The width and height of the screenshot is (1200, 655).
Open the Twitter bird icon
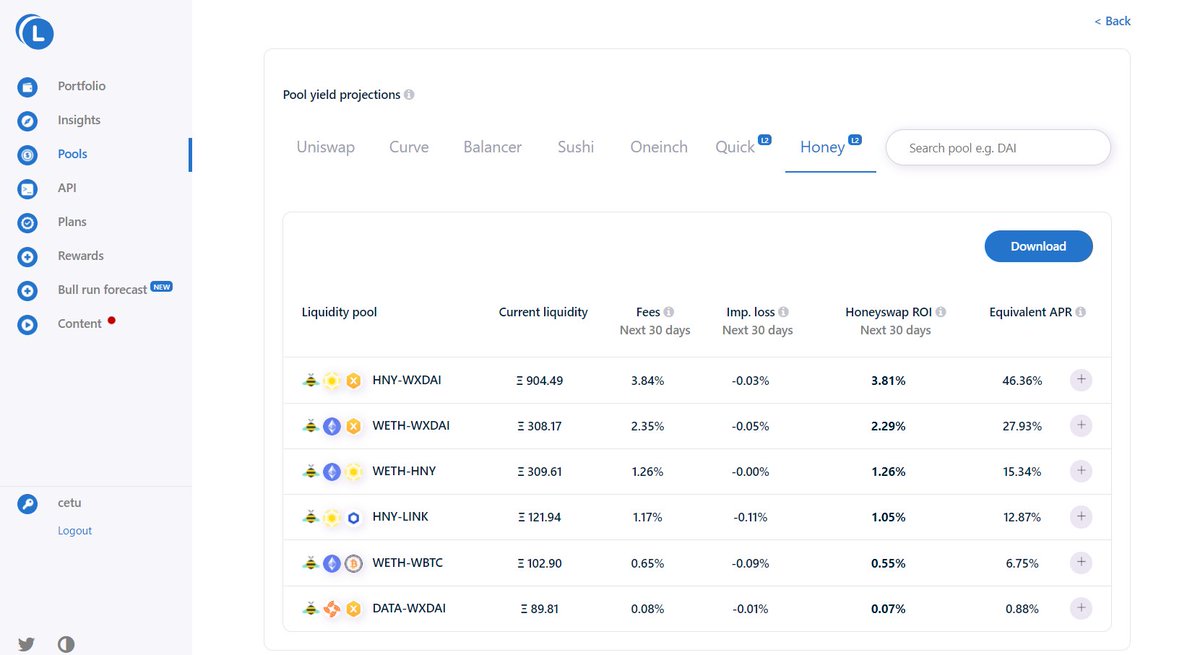(26, 645)
